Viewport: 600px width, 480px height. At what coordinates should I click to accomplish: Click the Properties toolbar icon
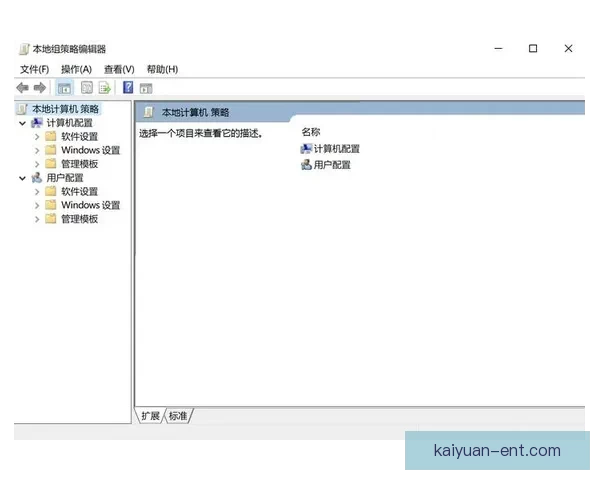[x=87, y=88]
